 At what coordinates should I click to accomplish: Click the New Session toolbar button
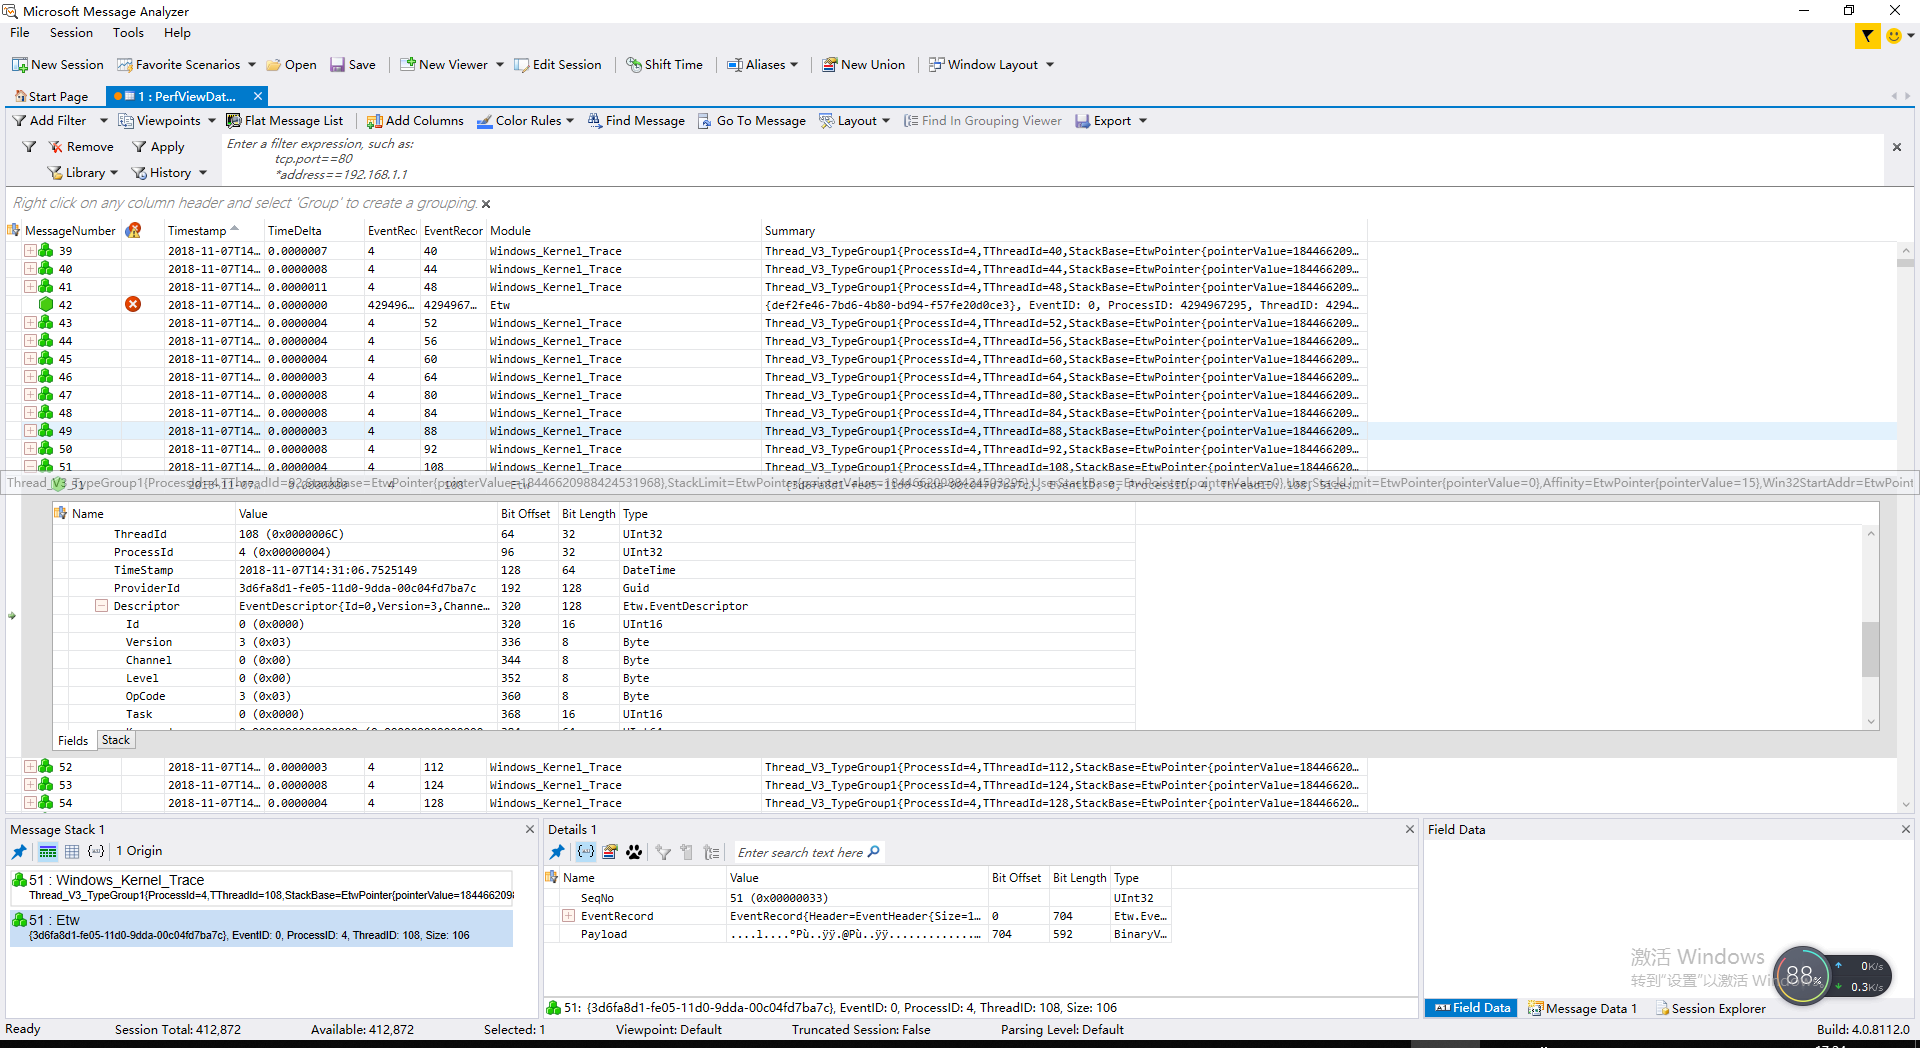click(58, 65)
